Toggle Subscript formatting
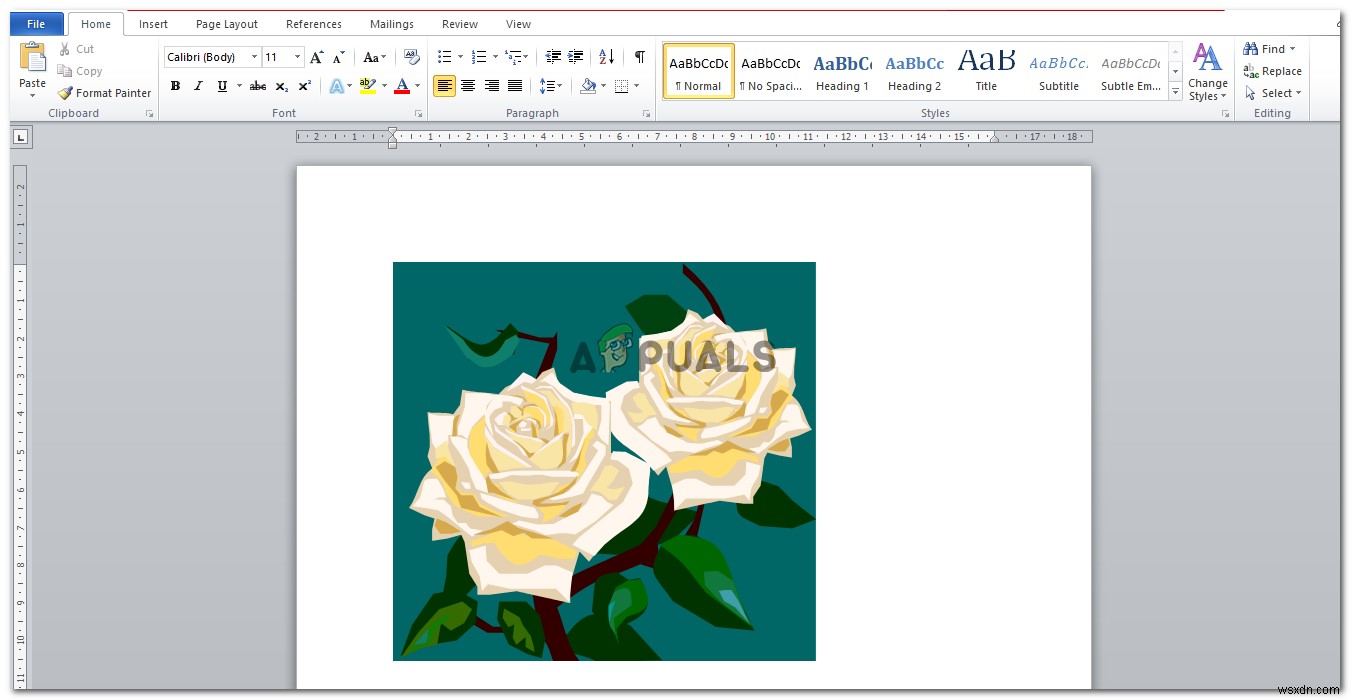Viewport: 1351px width, 700px height. pyautogui.click(x=282, y=86)
